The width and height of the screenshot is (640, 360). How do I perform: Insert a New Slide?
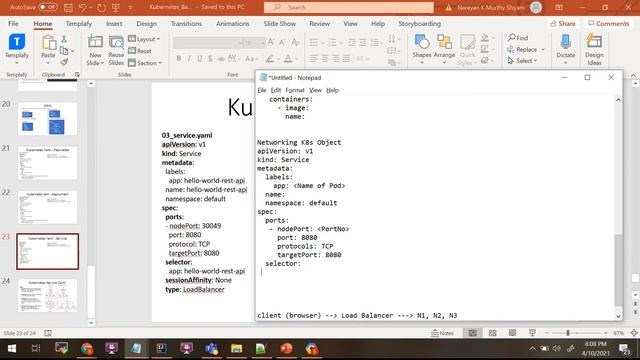click(95, 50)
